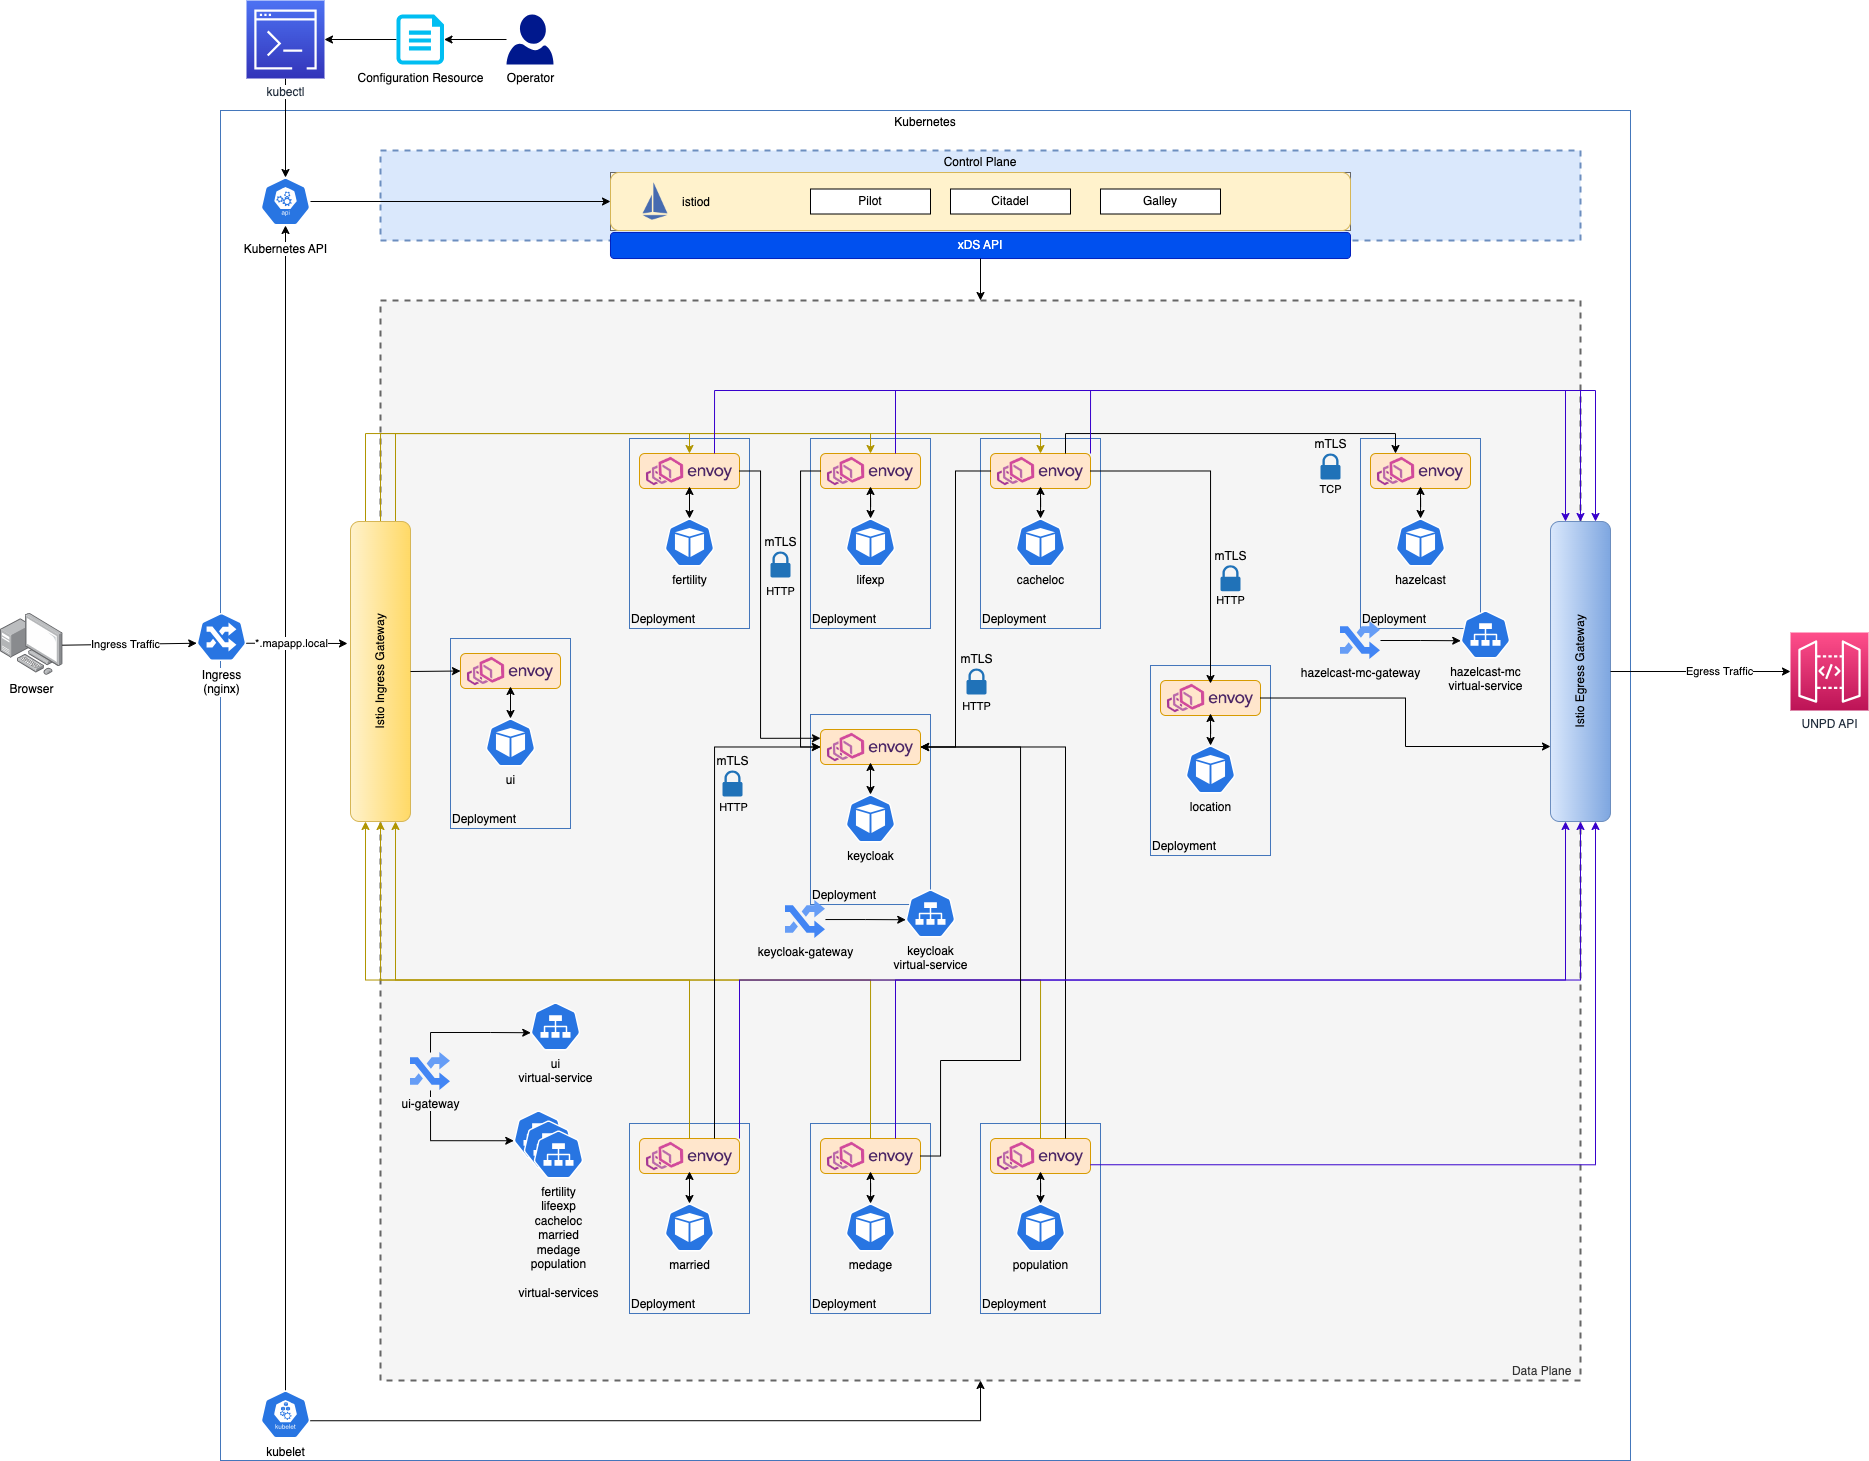The height and width of the screenshot is (1461, 1869).
Task: Click the lock icon above location deployment
Action: point(1230,578)
